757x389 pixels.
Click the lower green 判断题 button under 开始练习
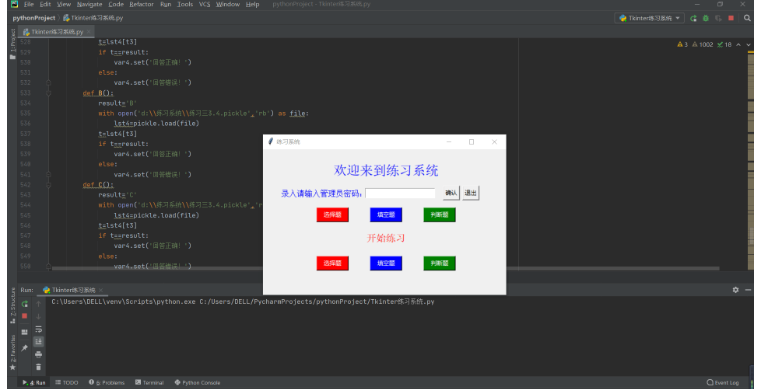(439, 263)
